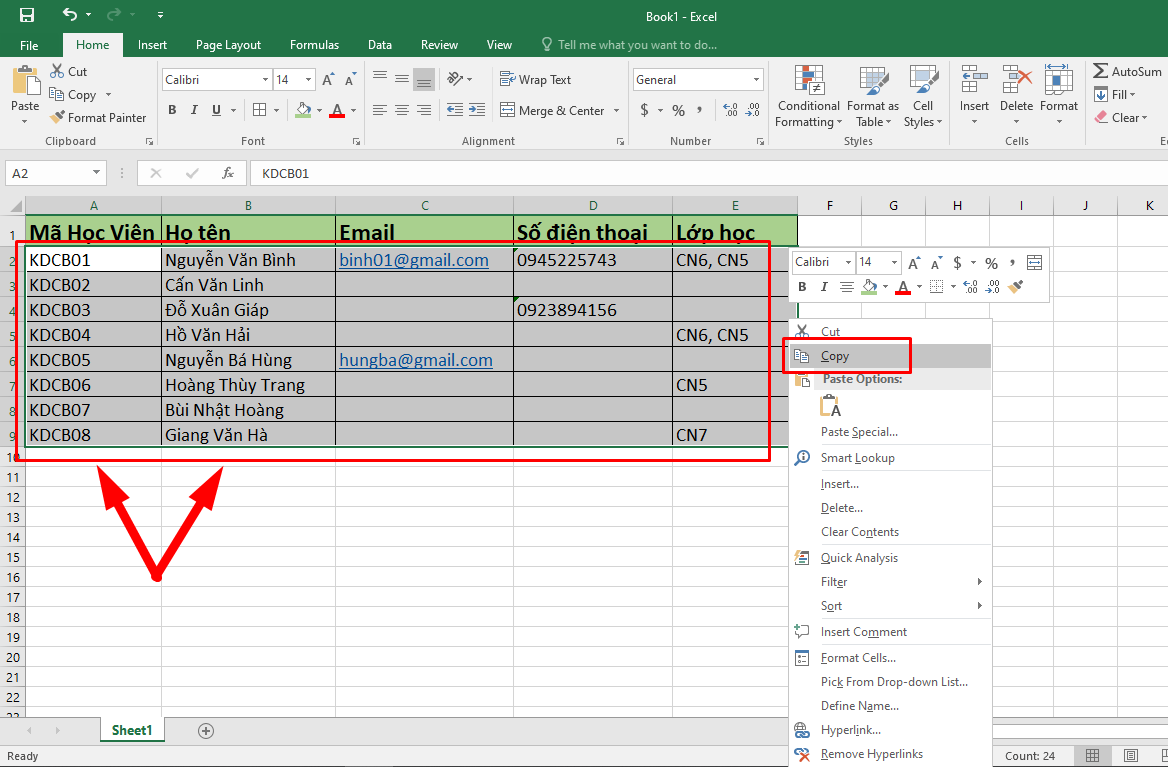Toggle Underline in the ribbon Font group

click(x=216, y=110)
